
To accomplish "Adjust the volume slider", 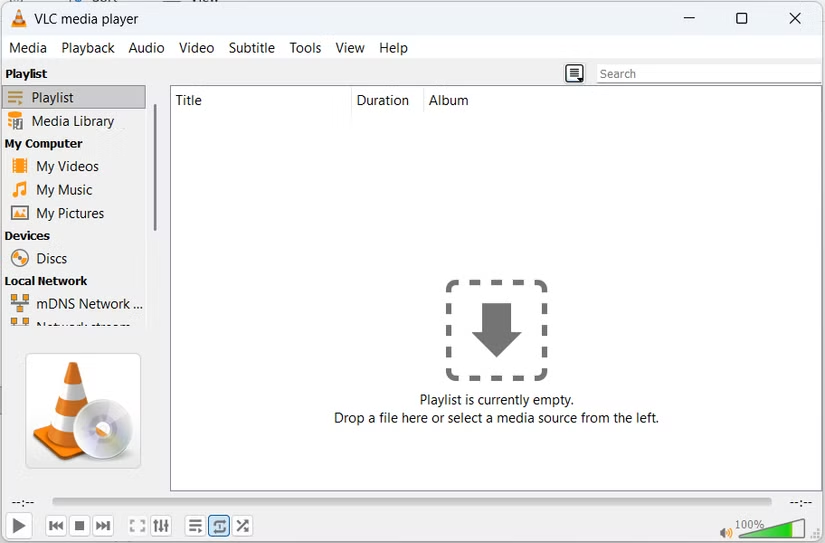I will (x=771, y=529).
